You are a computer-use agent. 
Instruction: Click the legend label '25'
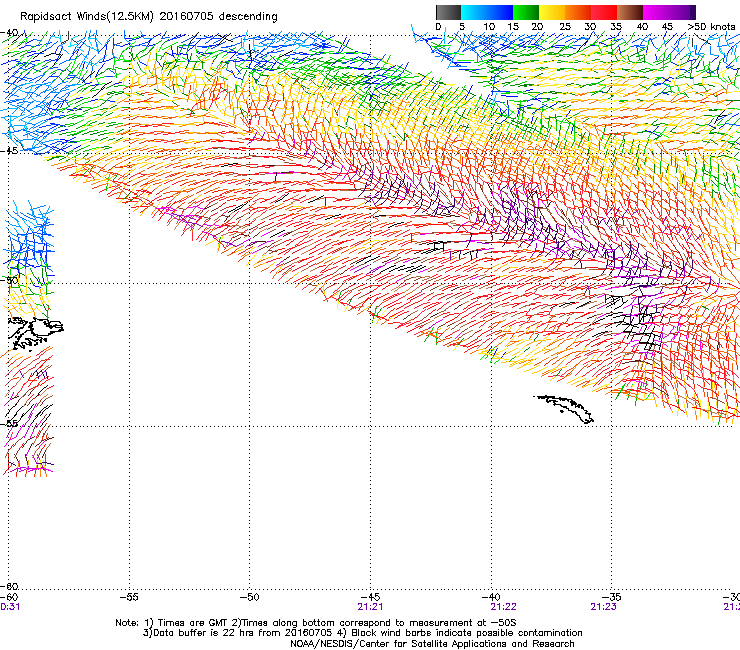point(565,26)
